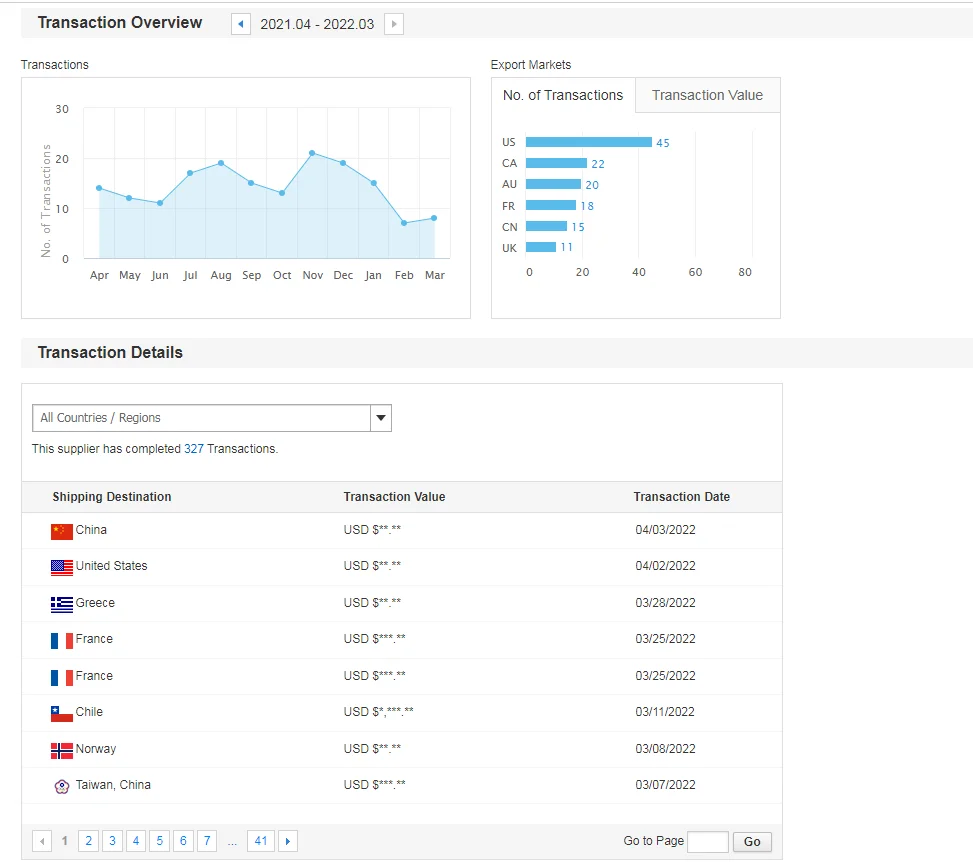Click the US bar in Export Markets chart
This screenshot has height=862, width=973.
click(x=588, y=142)
